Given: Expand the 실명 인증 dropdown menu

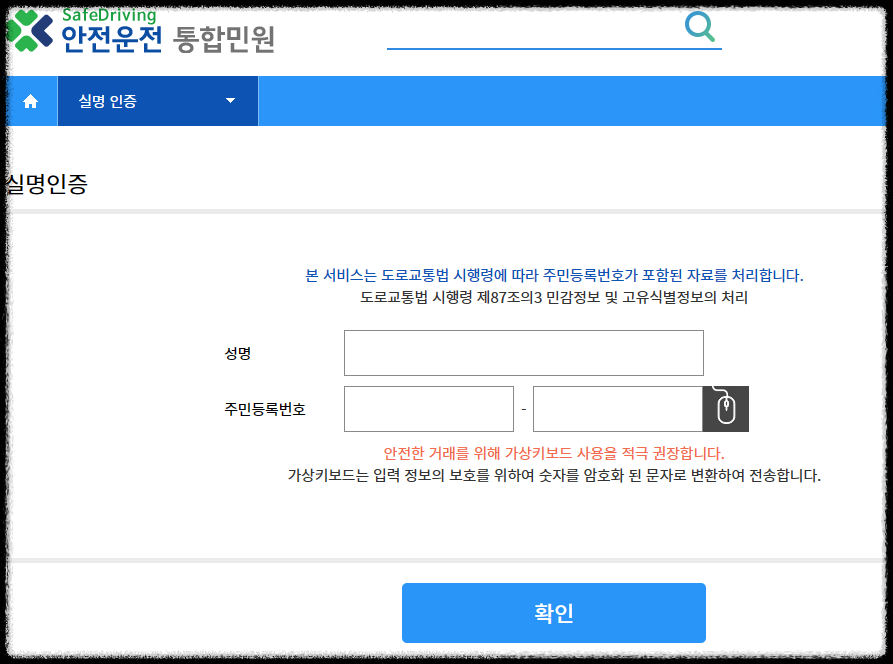Looking at the screenshot, I should pos(158,101).
